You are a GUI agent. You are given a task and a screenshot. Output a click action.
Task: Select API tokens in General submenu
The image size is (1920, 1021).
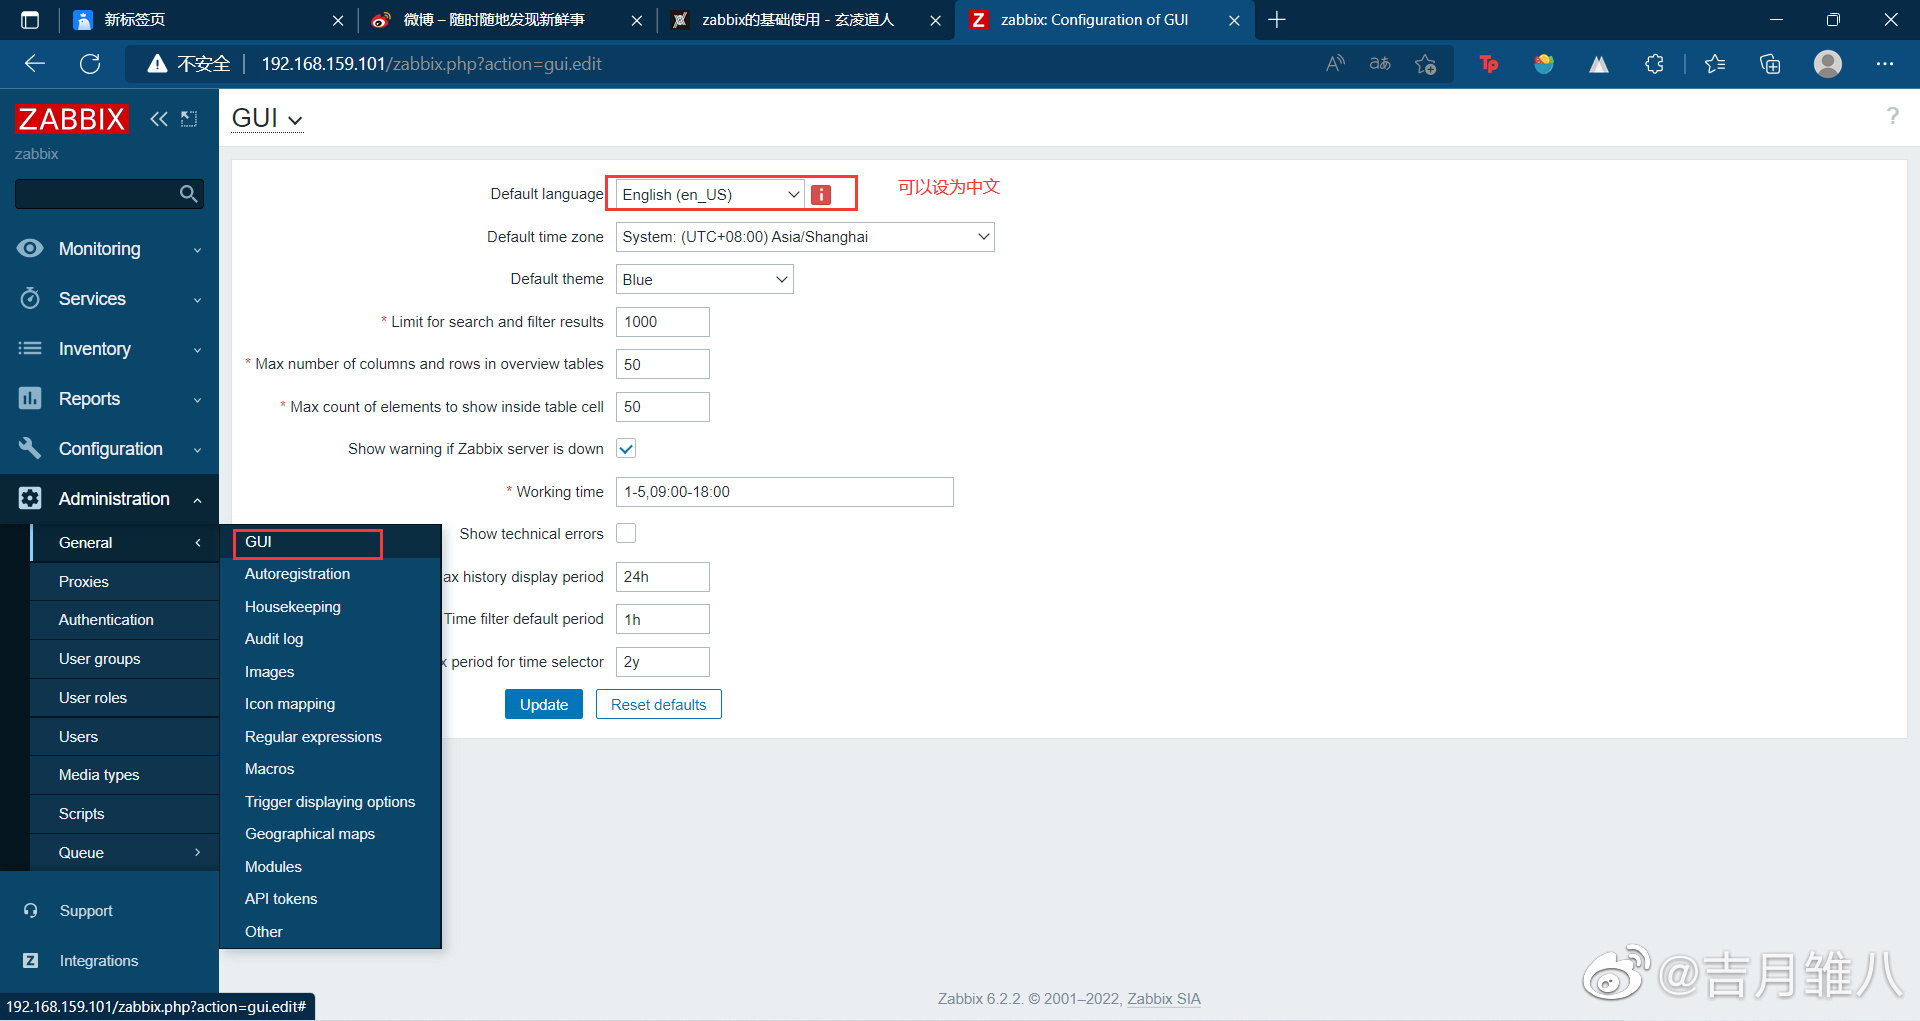point(281,899)
